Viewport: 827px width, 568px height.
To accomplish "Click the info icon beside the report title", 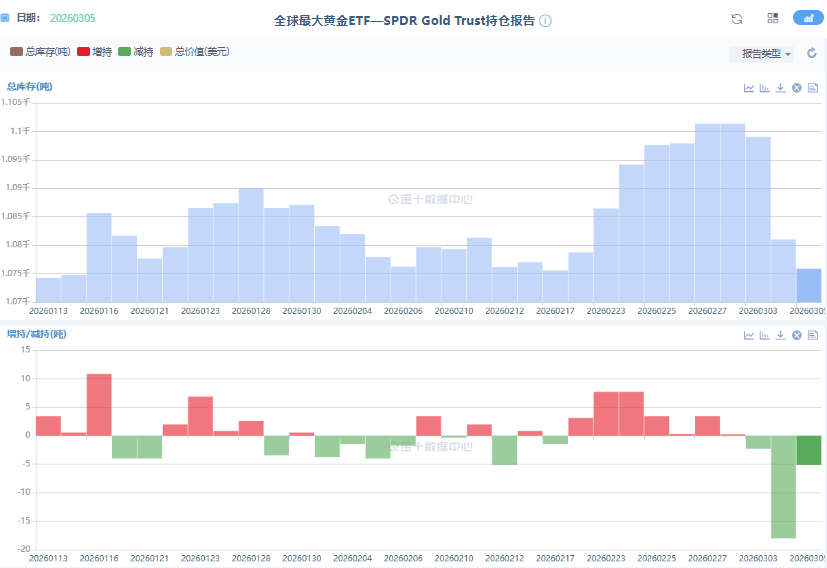I will (x=545, y=21).
